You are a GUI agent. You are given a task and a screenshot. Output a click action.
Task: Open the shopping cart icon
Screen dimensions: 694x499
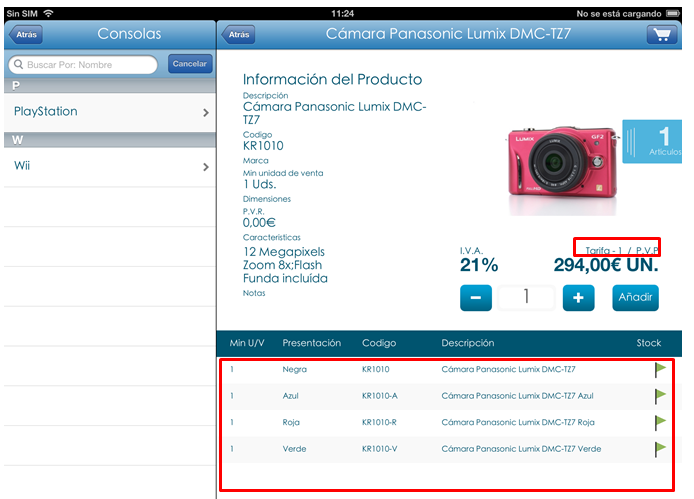click(662, 35)
